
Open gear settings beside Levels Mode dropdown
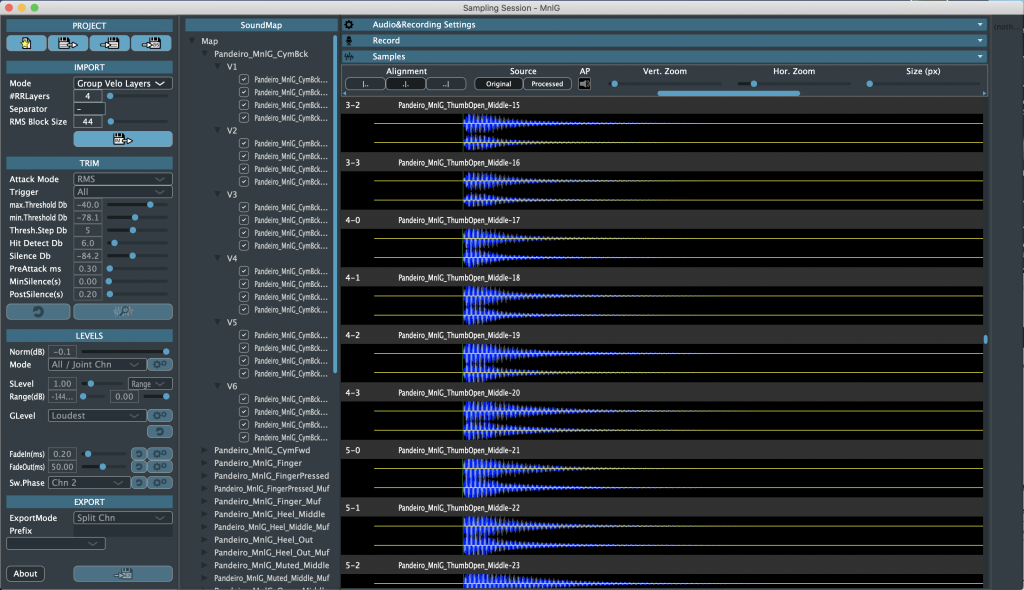tap(159, 365)
